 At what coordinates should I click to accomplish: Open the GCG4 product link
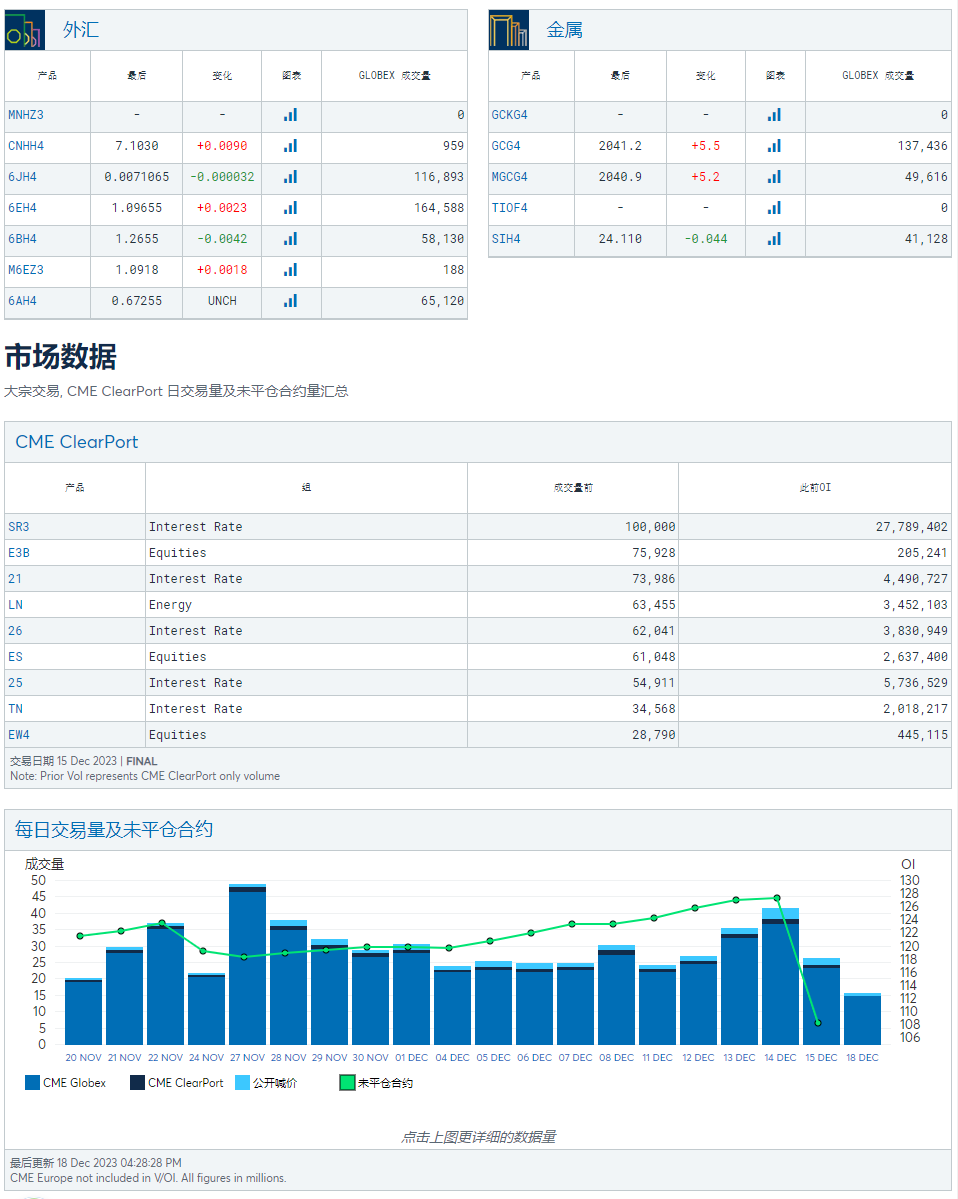[x=505, y=146]
